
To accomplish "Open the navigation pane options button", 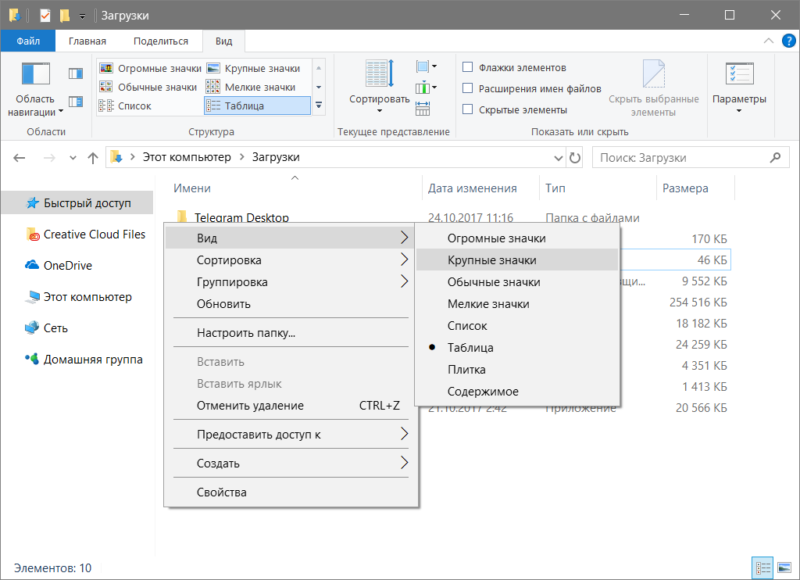I will tap(35, 89).
